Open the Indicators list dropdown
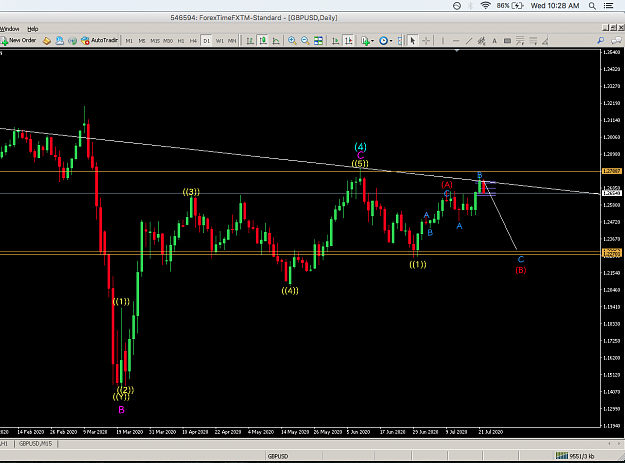Image resolution: width=625 pixels, height=463 pixels. pyautogui.click(x=367, y=41)
